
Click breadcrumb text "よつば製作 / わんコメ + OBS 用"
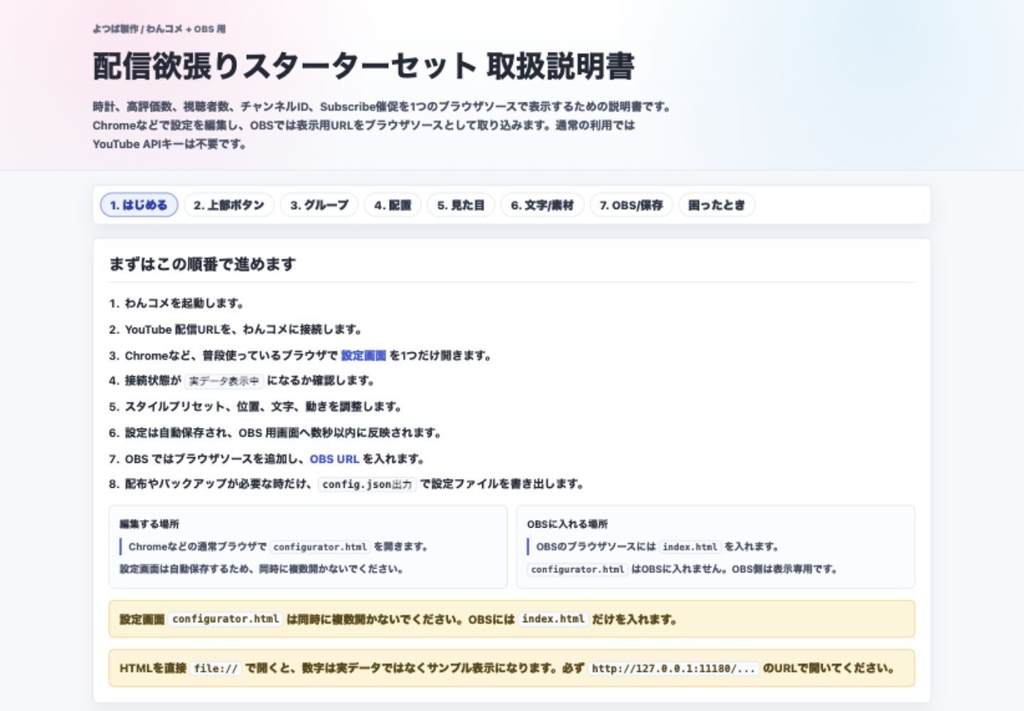(159, 29)
